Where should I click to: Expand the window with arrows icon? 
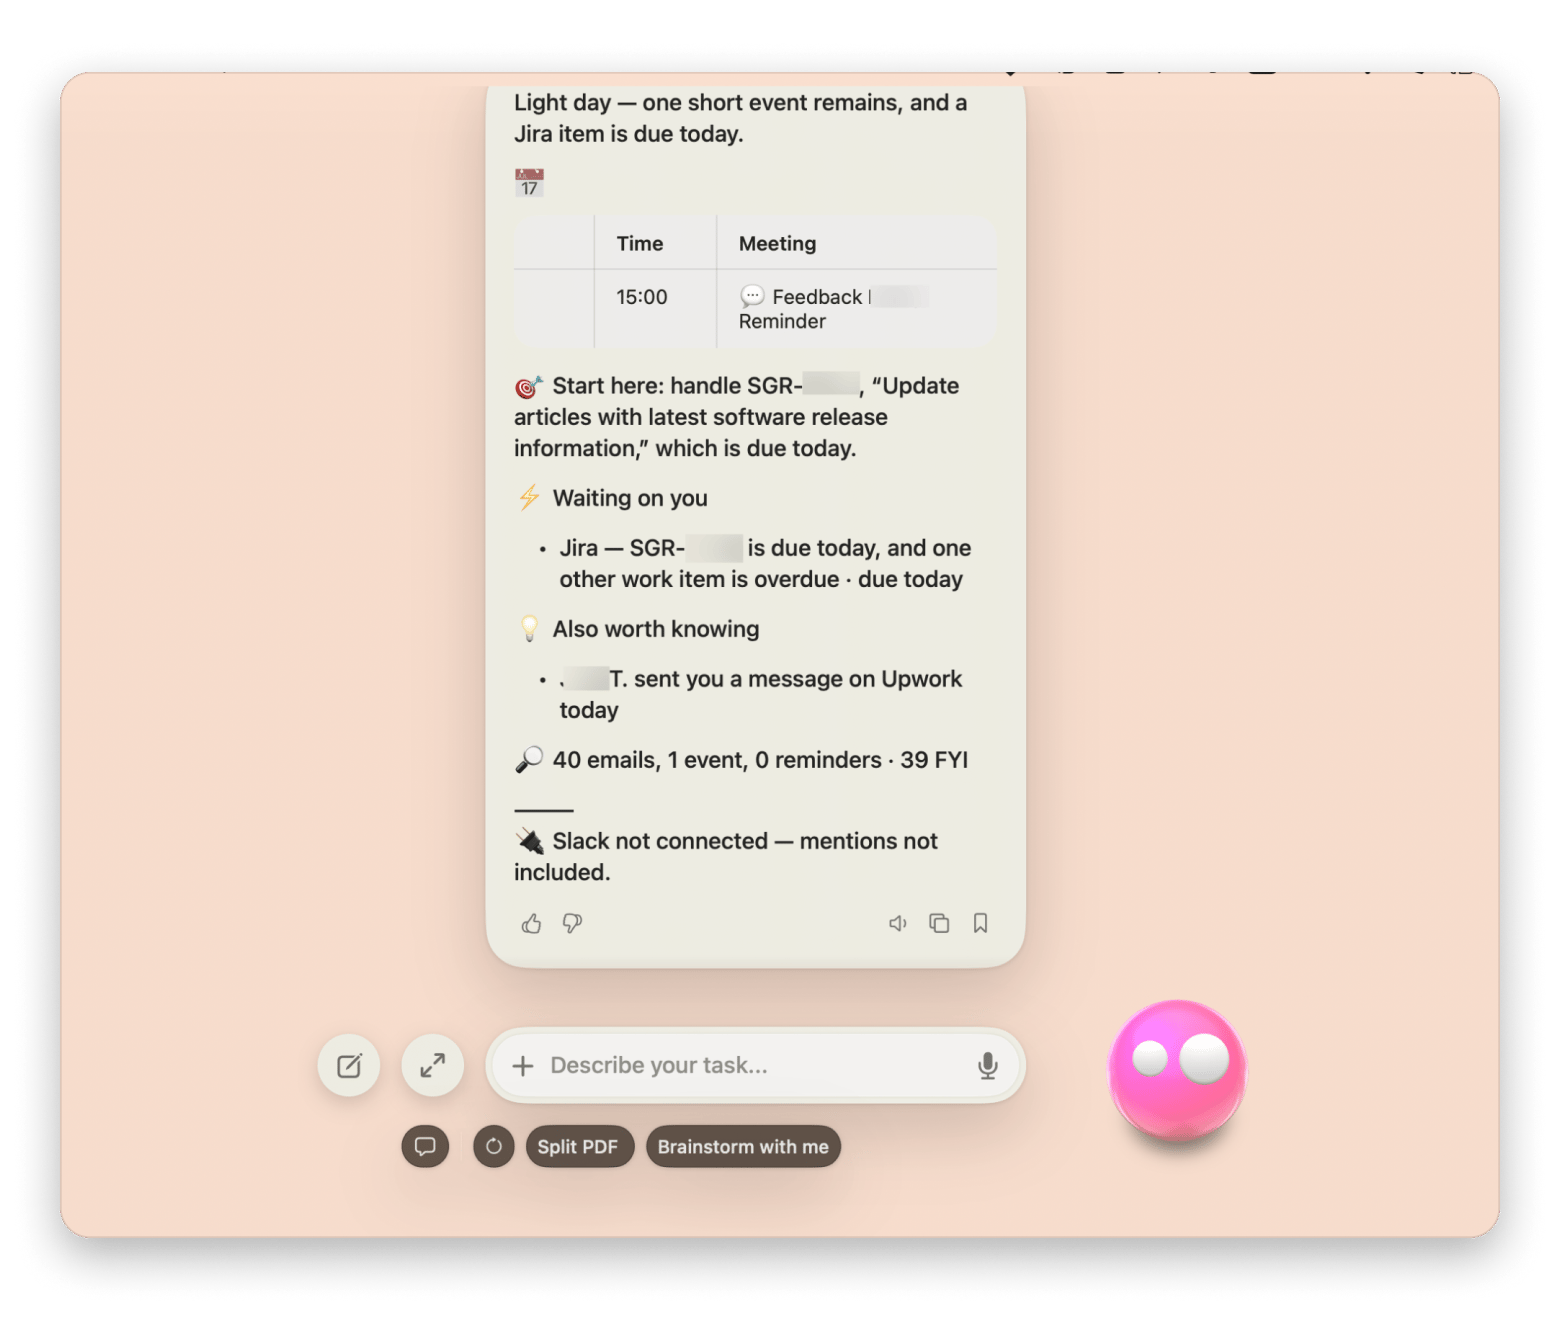[x=432, y=1065]
